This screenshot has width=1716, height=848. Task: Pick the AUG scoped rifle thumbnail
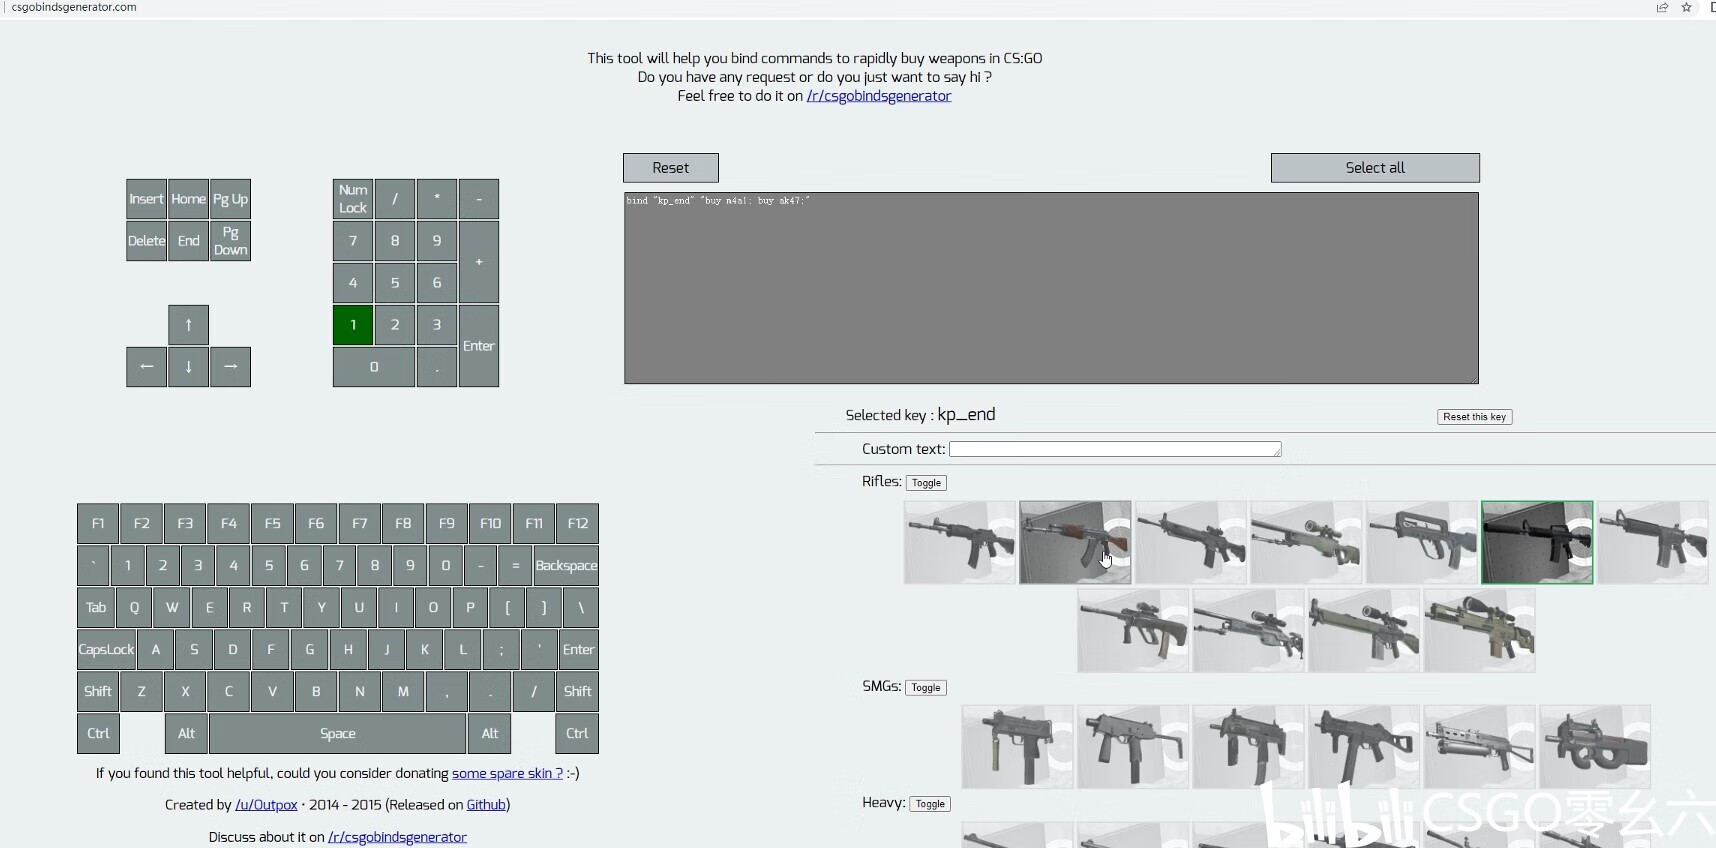pos(1133,630)
